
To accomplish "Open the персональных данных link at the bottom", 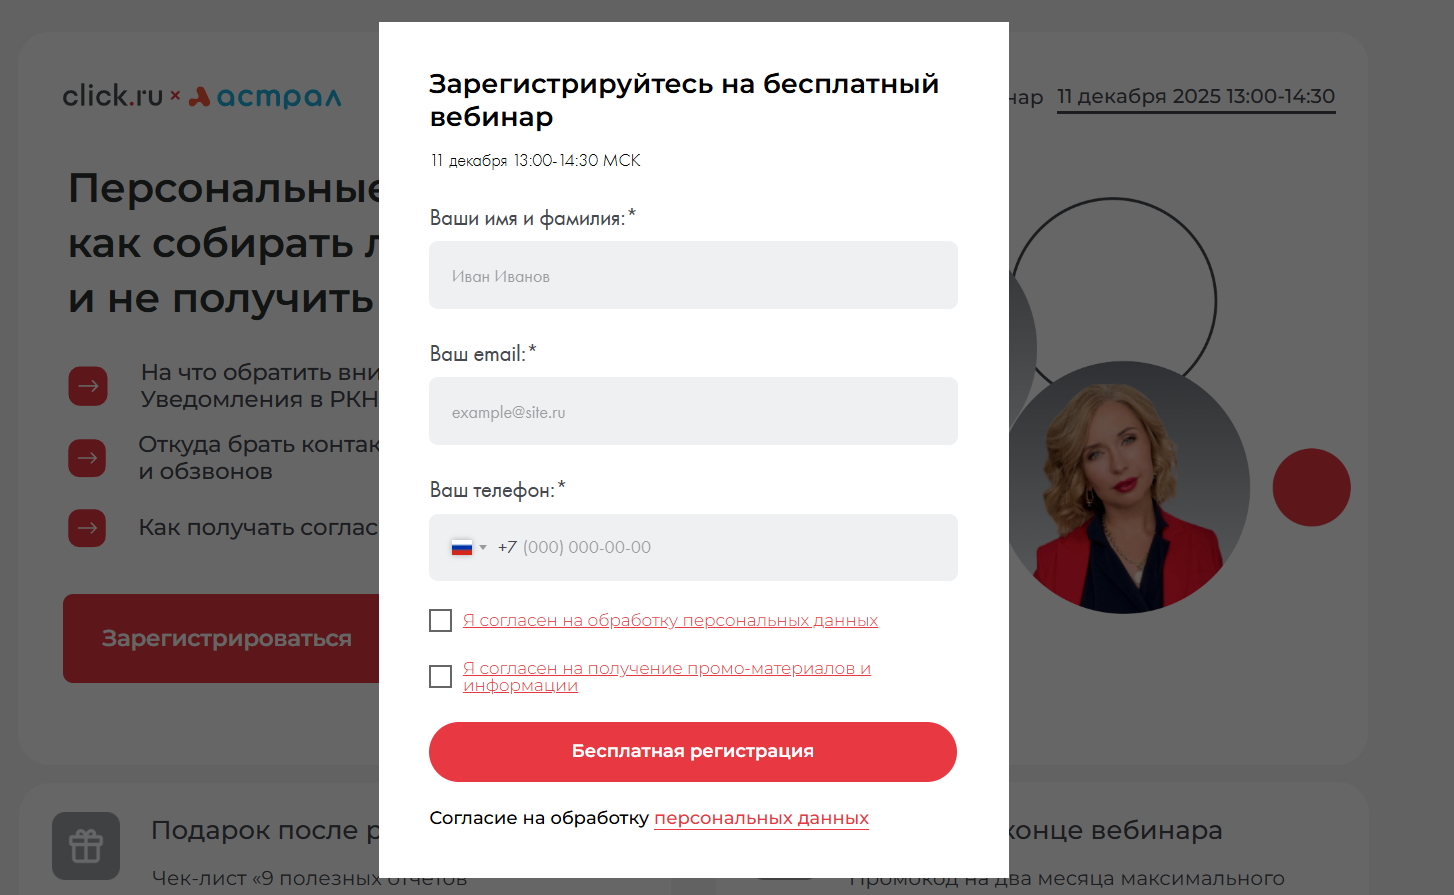I will point(761,818).
